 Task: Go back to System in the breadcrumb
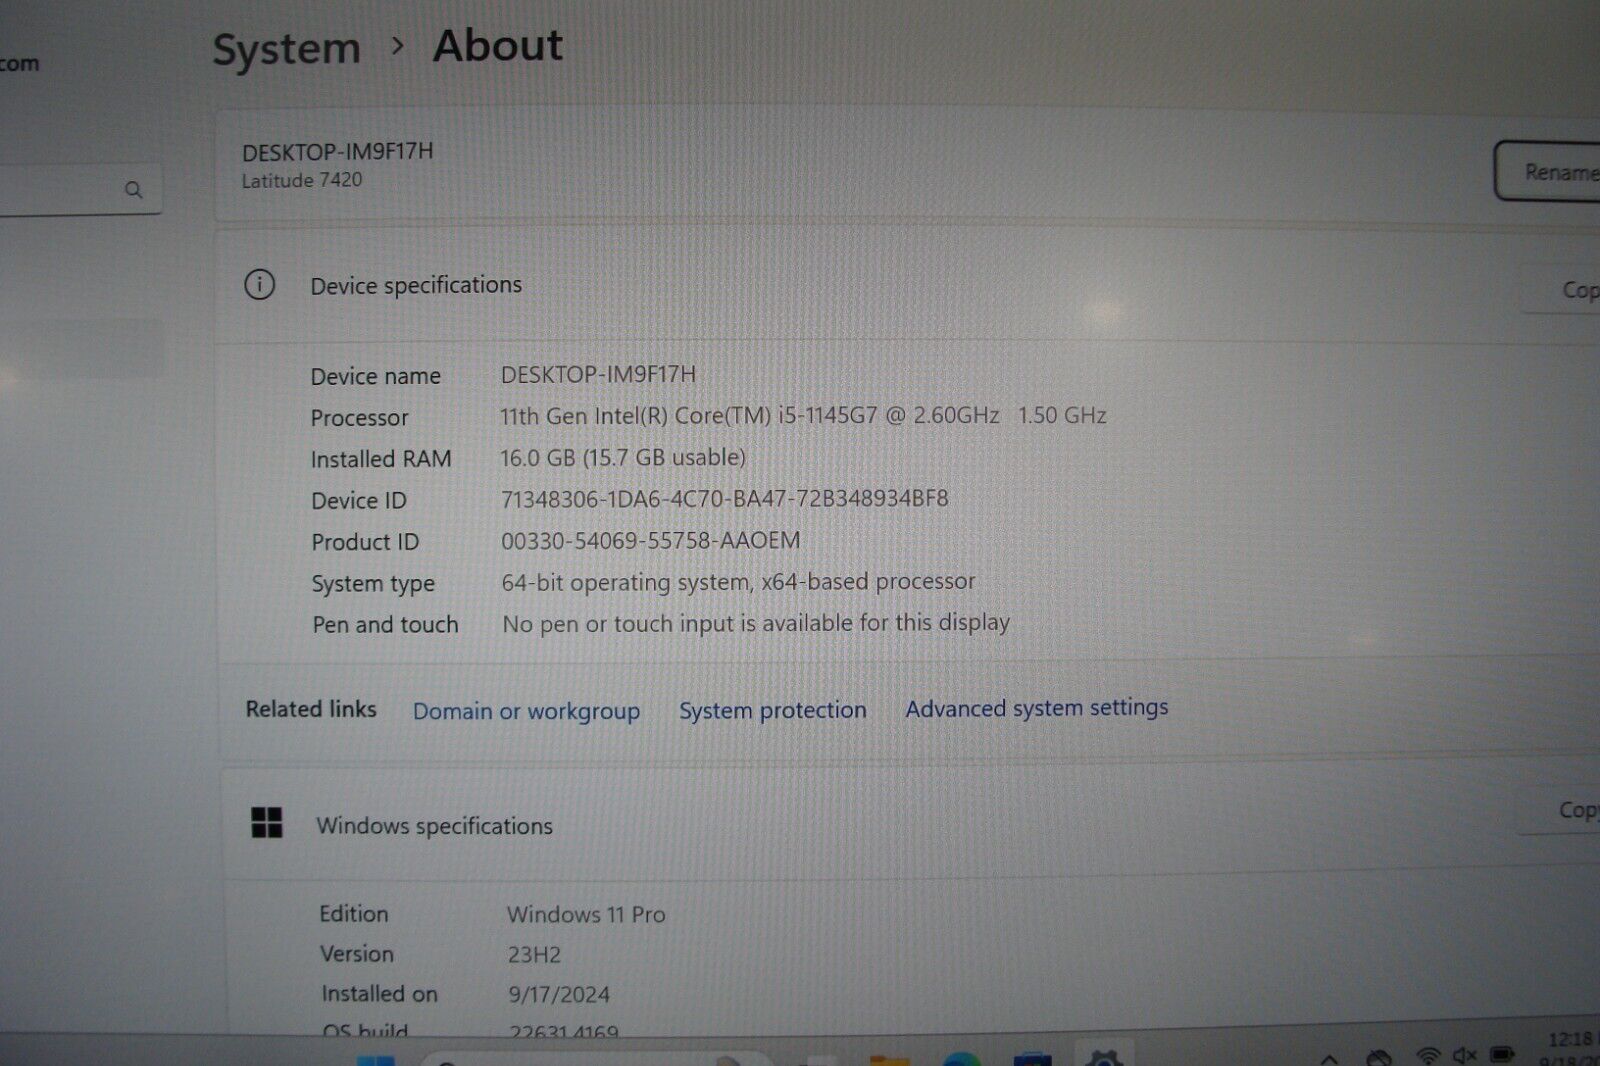click(x=286, y=49)
